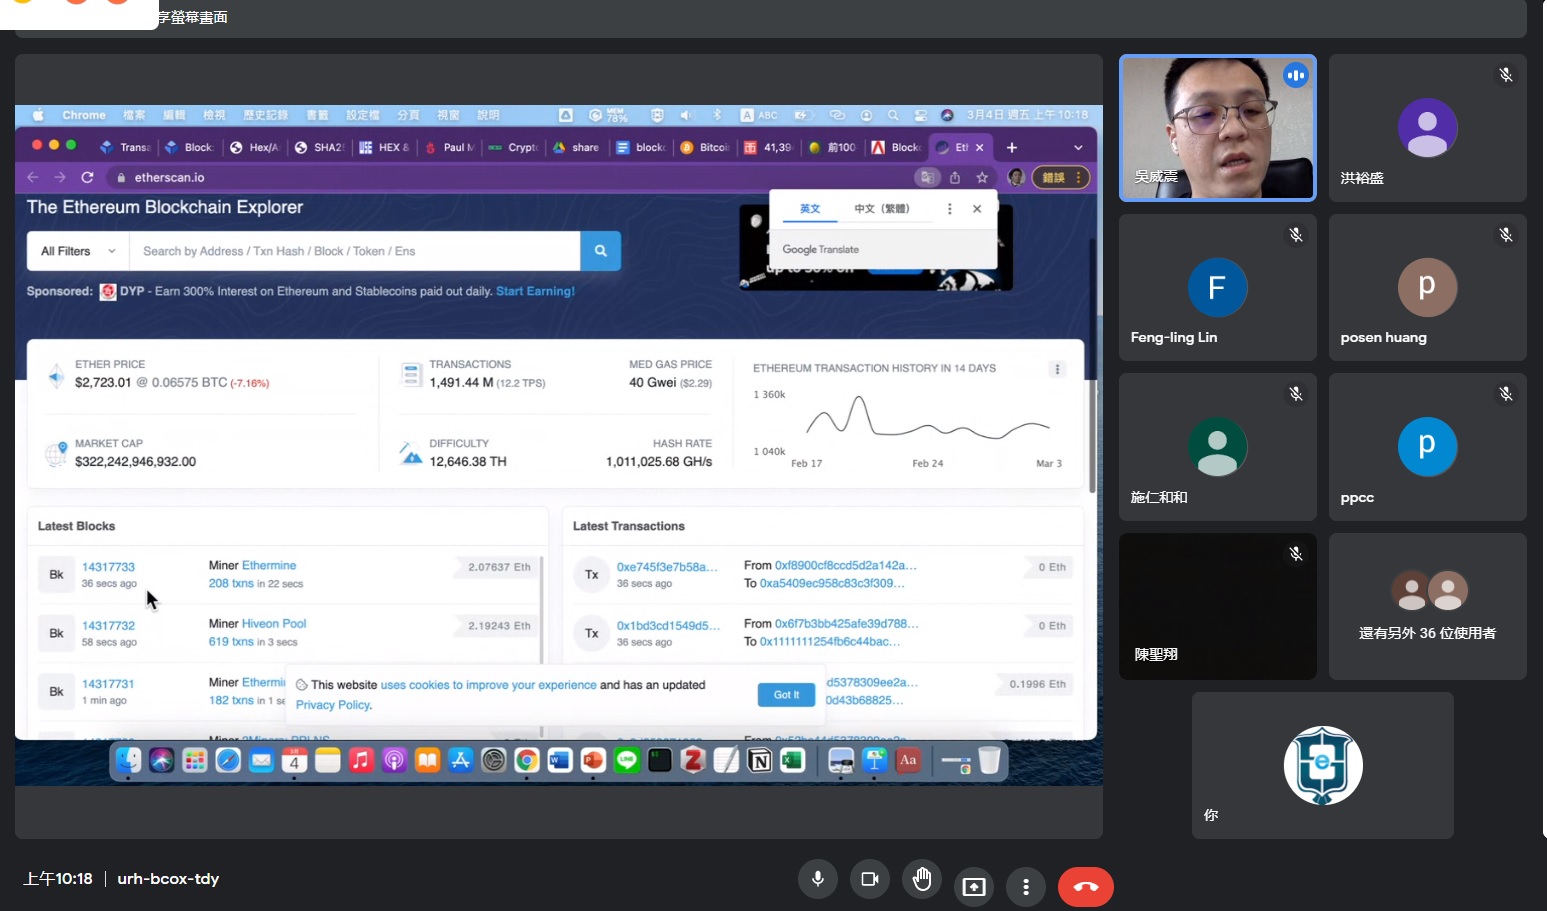Image resolution: width=1547 pixels, height=911 pixels.
Task: Open Trash in the Dock
Action: tap(989, 761)
